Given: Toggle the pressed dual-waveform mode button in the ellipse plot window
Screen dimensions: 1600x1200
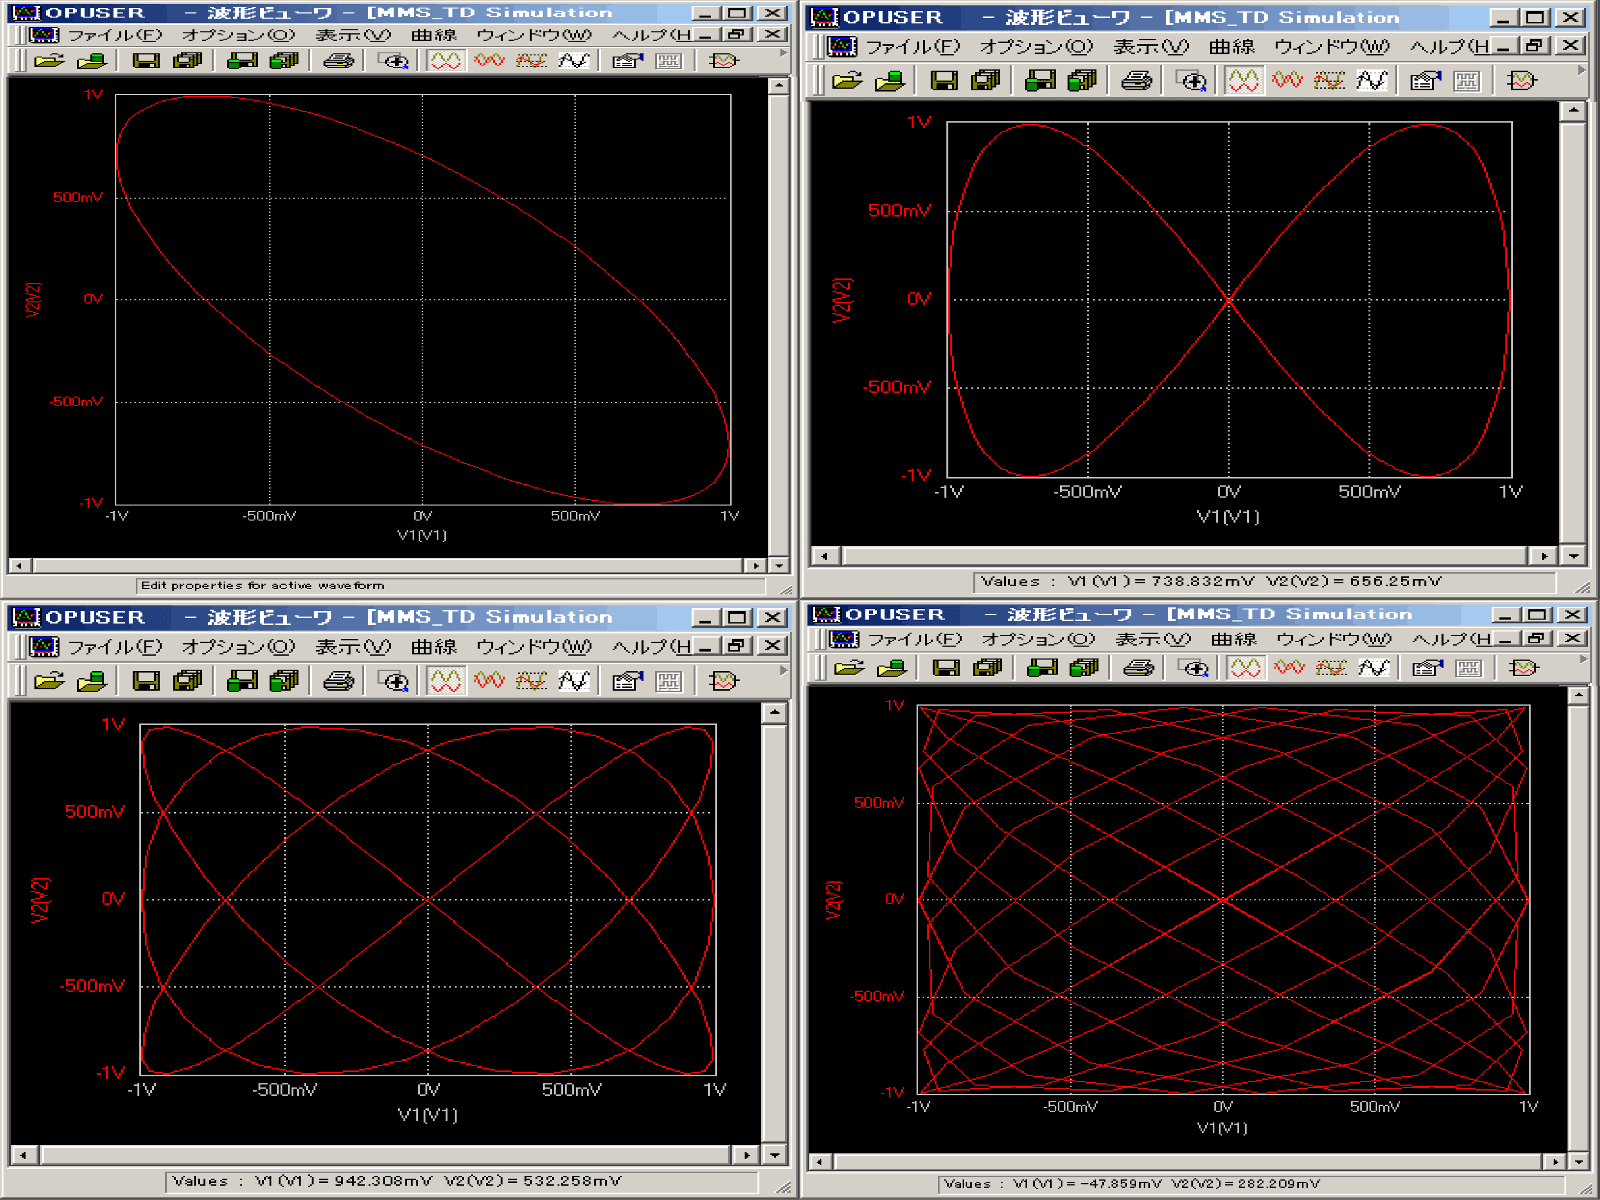Looking at the screenshot, I should tap(445, 61).
